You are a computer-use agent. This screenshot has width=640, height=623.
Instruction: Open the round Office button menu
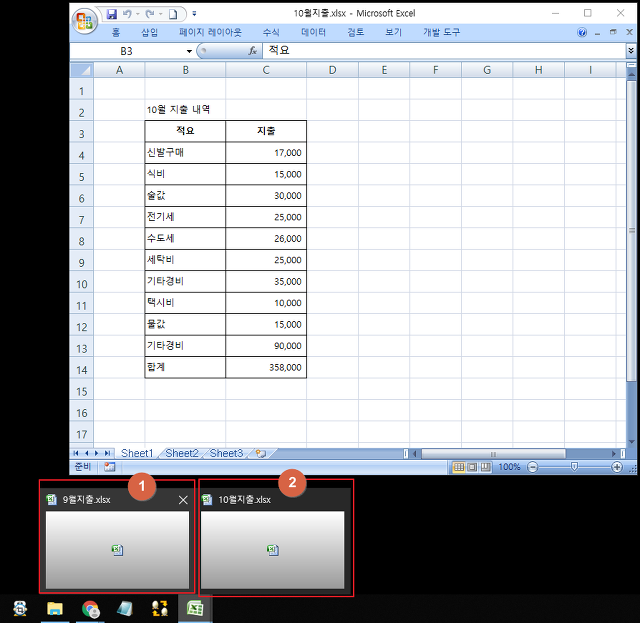[x=85, y=20]
